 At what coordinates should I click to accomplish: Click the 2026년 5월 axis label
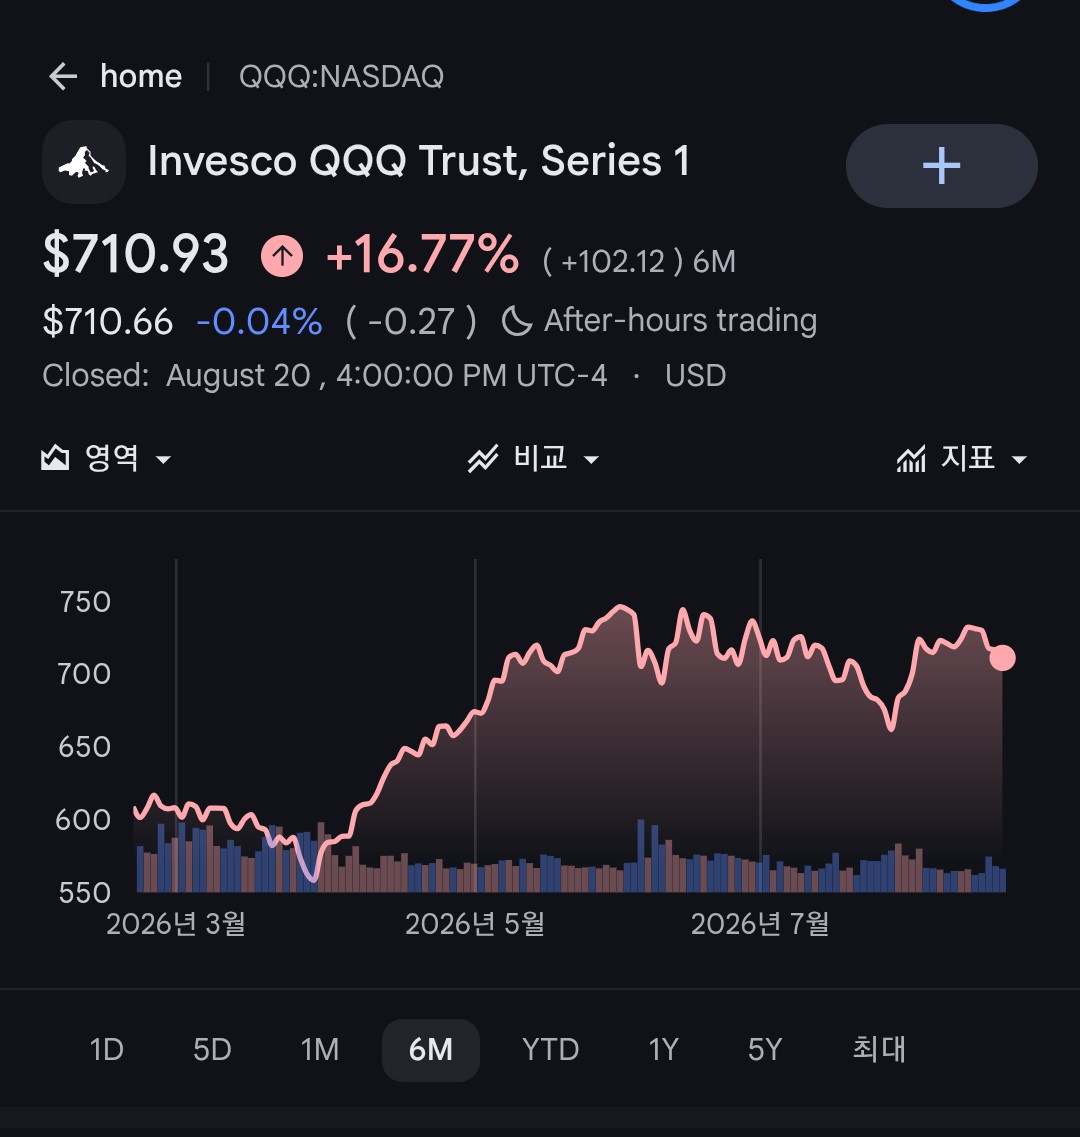(474, 924)
